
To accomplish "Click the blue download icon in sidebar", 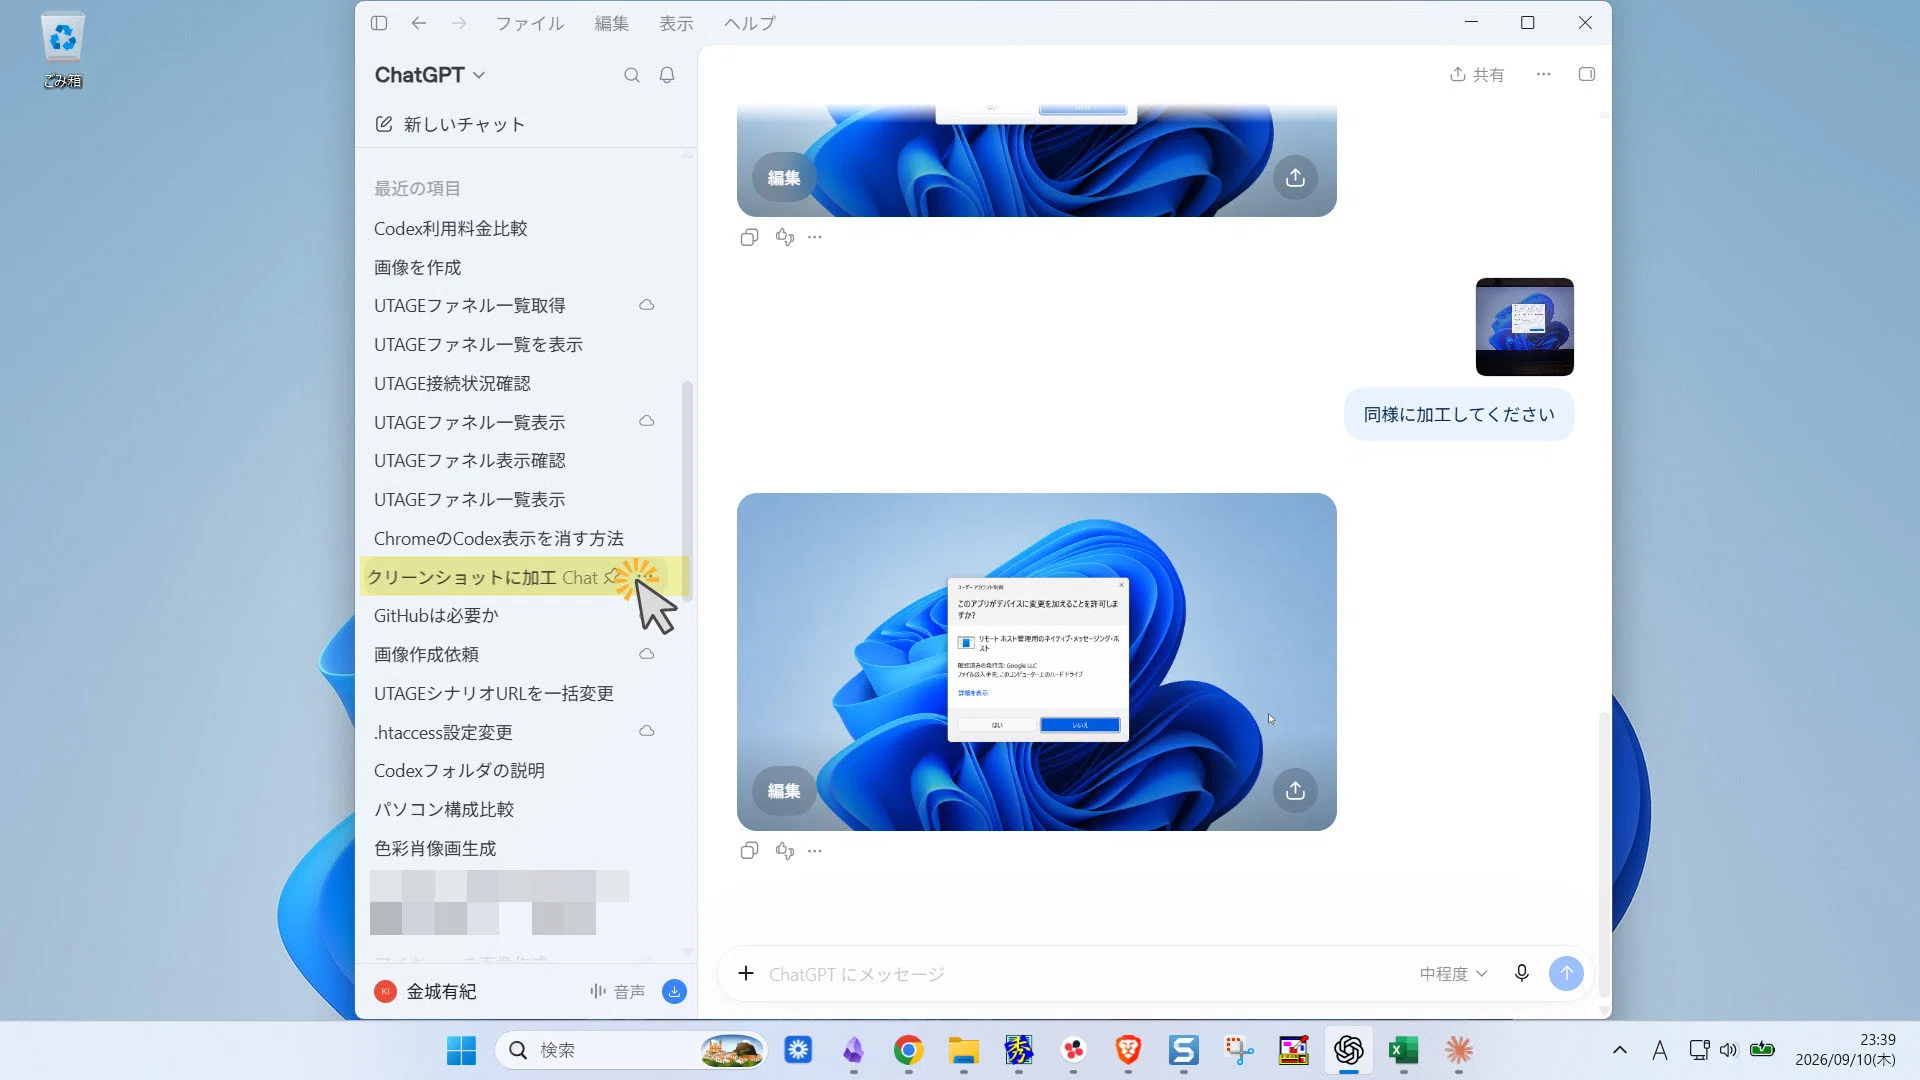I will tap(675, 991).
